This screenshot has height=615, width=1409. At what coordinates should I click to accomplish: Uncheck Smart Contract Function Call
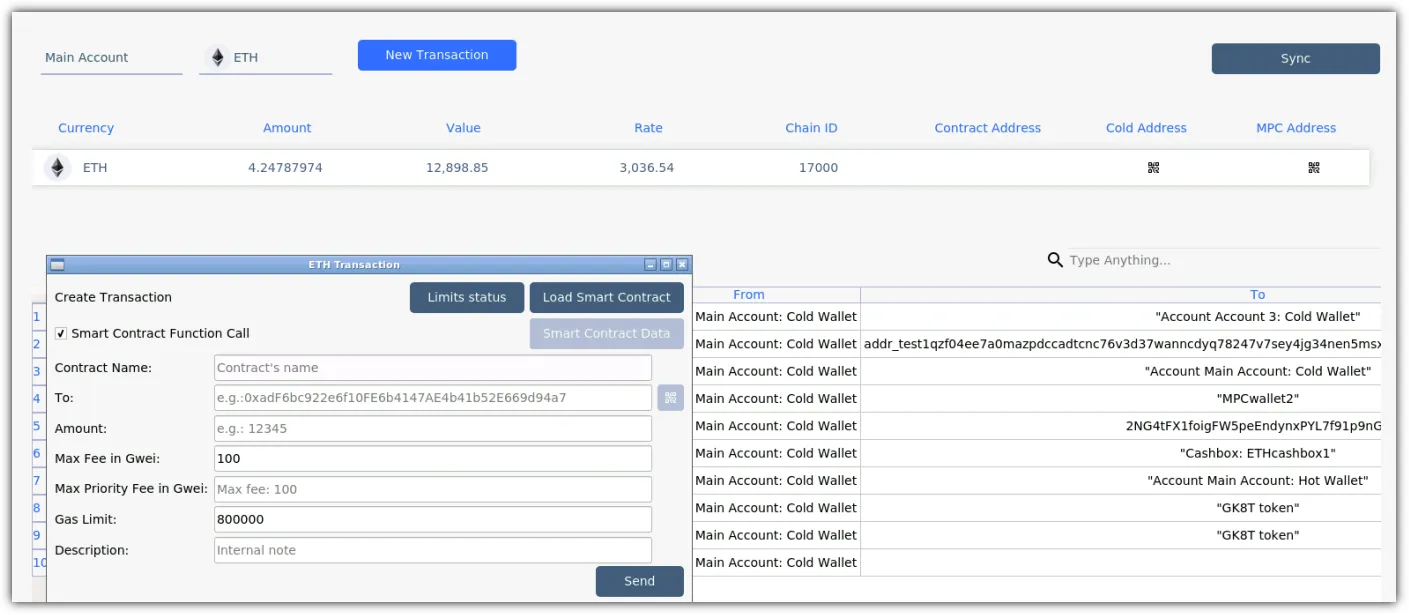(61, 334)
